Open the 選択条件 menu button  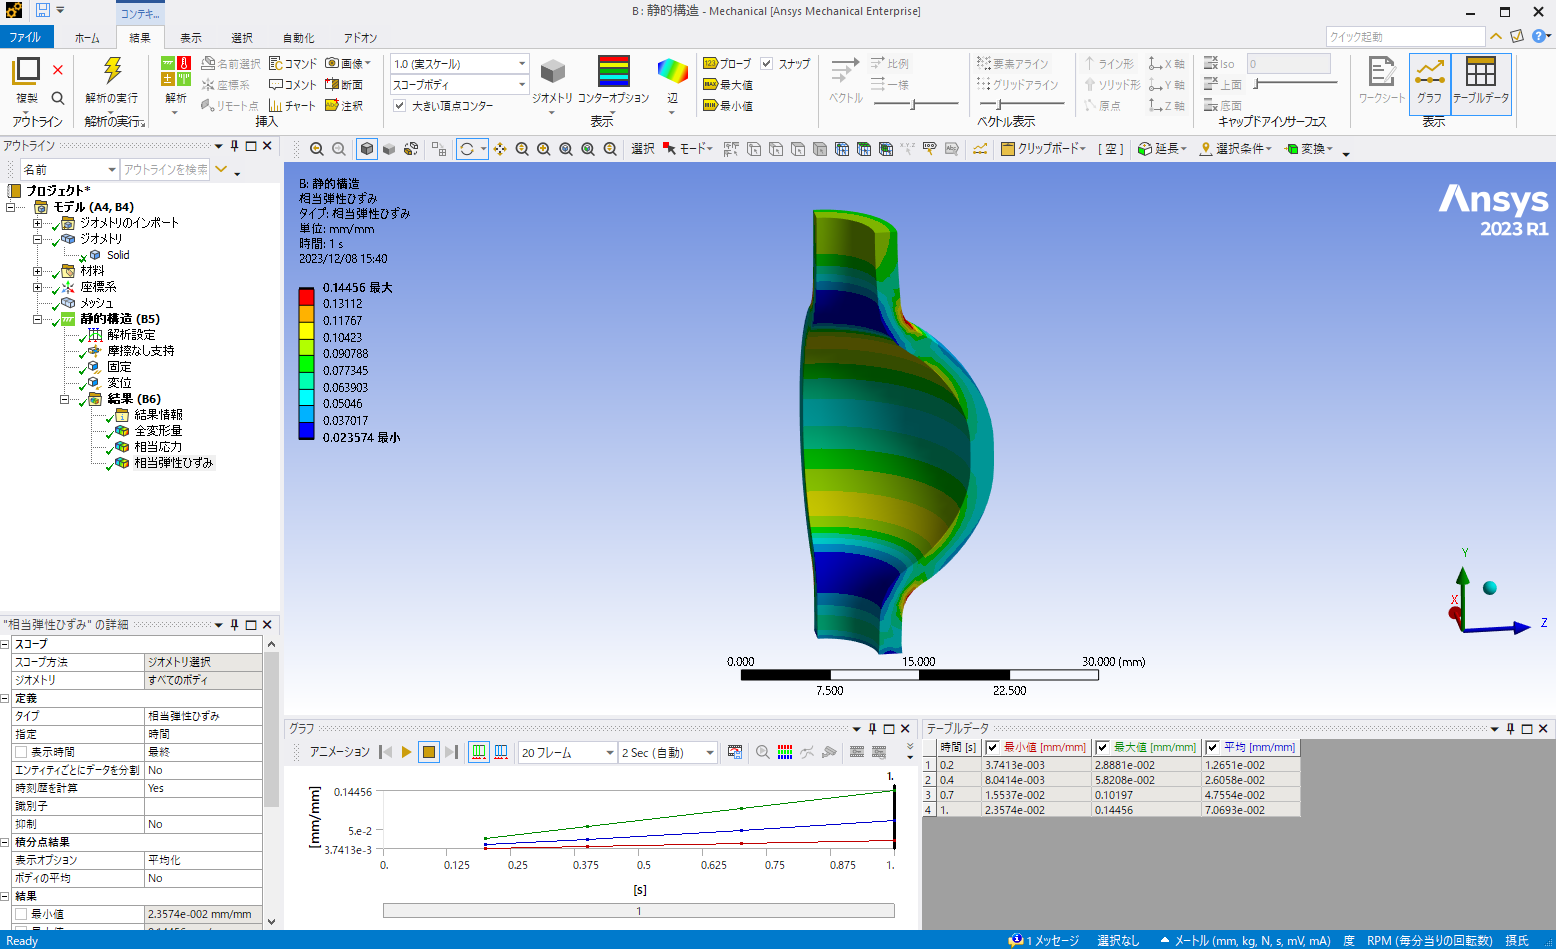[x=1235, y=149]
